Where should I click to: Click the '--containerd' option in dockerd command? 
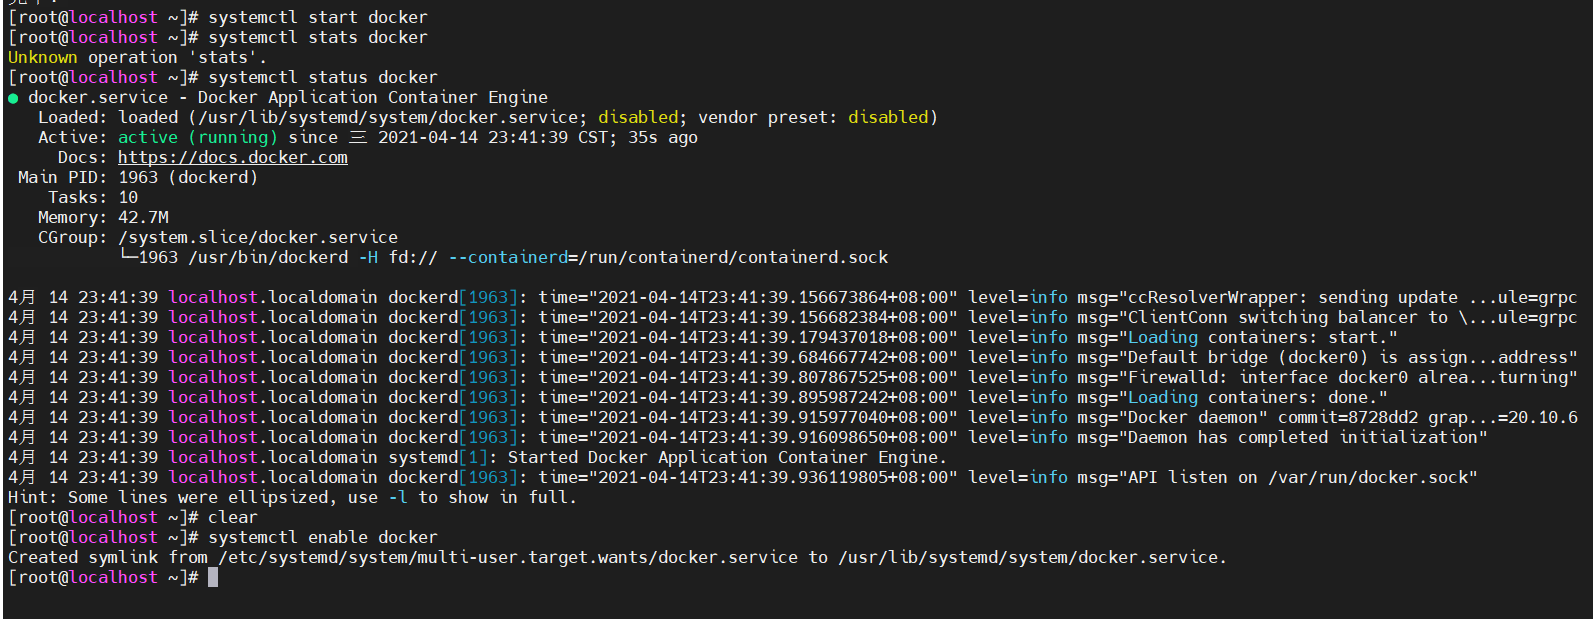[x=508, y=257]
